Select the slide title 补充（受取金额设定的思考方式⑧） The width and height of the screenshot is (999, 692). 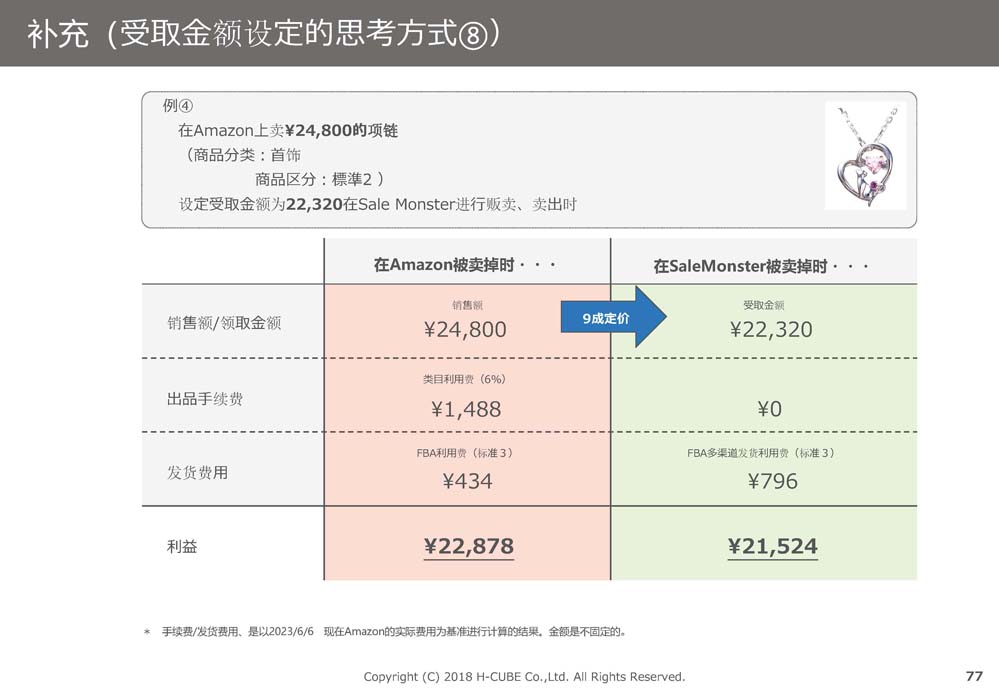[x=264, y=33]
